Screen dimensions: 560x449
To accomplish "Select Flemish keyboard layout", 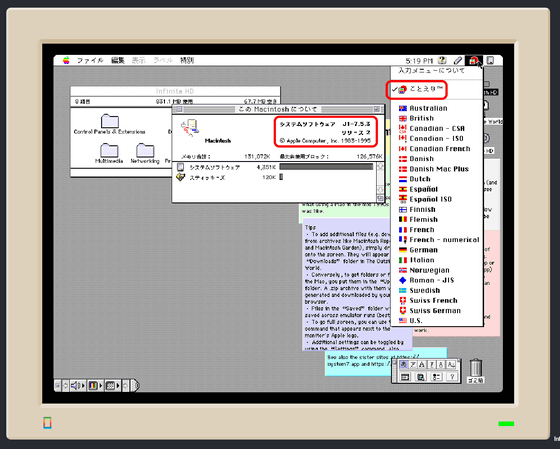I will [437, 220].
